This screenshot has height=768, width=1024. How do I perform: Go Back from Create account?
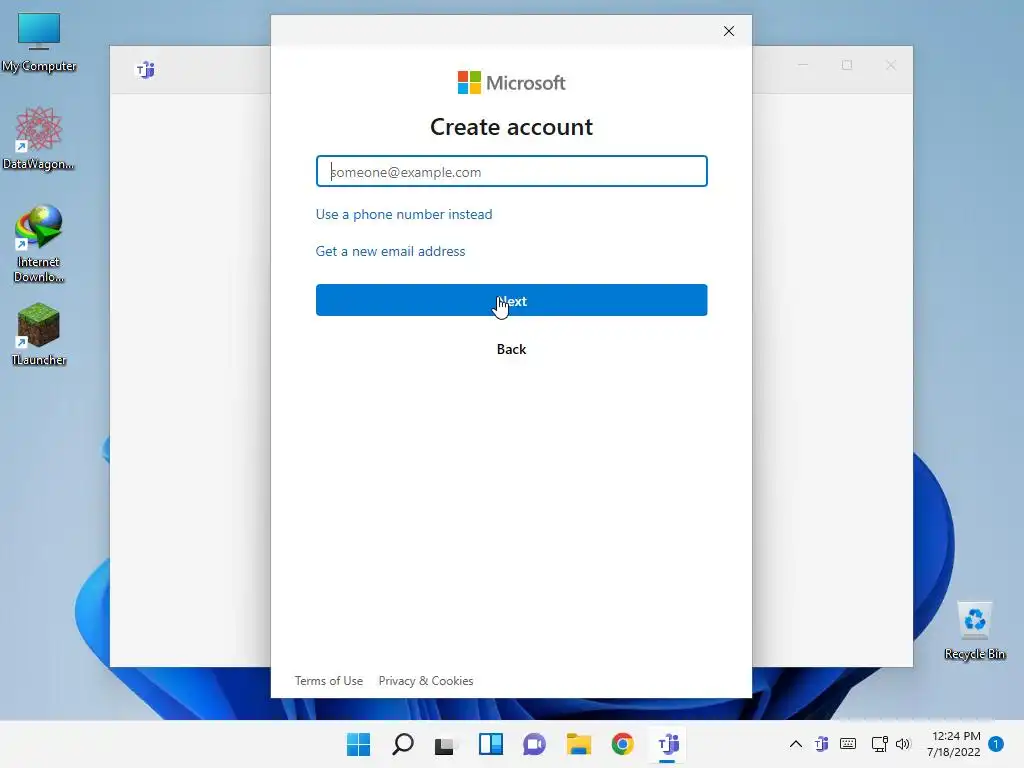(x=511, y=349)
